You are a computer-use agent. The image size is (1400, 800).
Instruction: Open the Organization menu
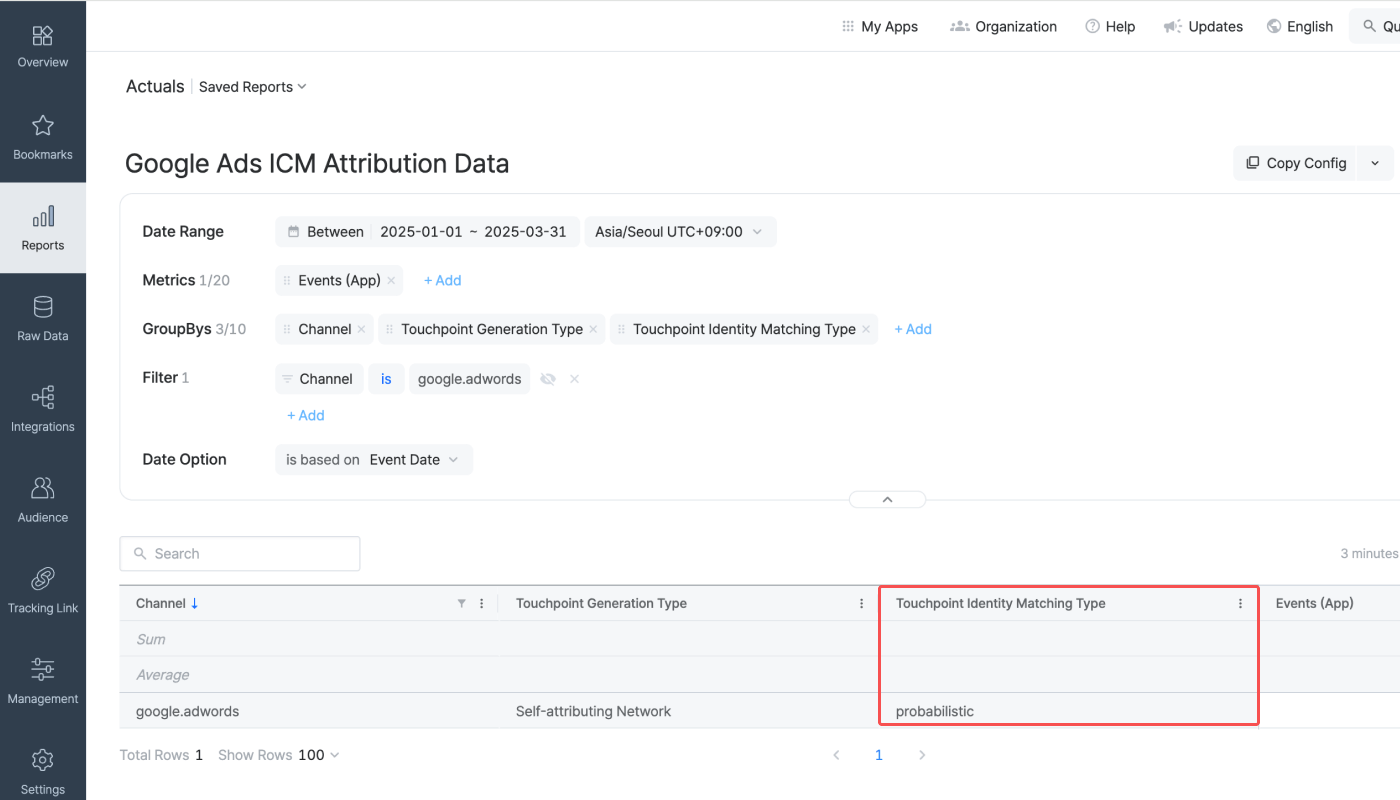(1003, 27)
